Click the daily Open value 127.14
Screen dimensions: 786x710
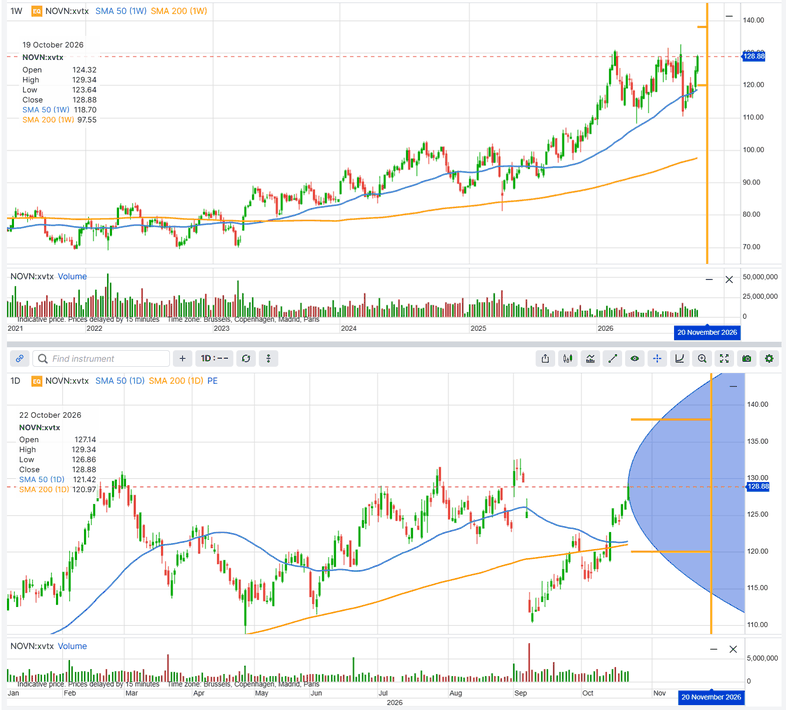point(85,440)
